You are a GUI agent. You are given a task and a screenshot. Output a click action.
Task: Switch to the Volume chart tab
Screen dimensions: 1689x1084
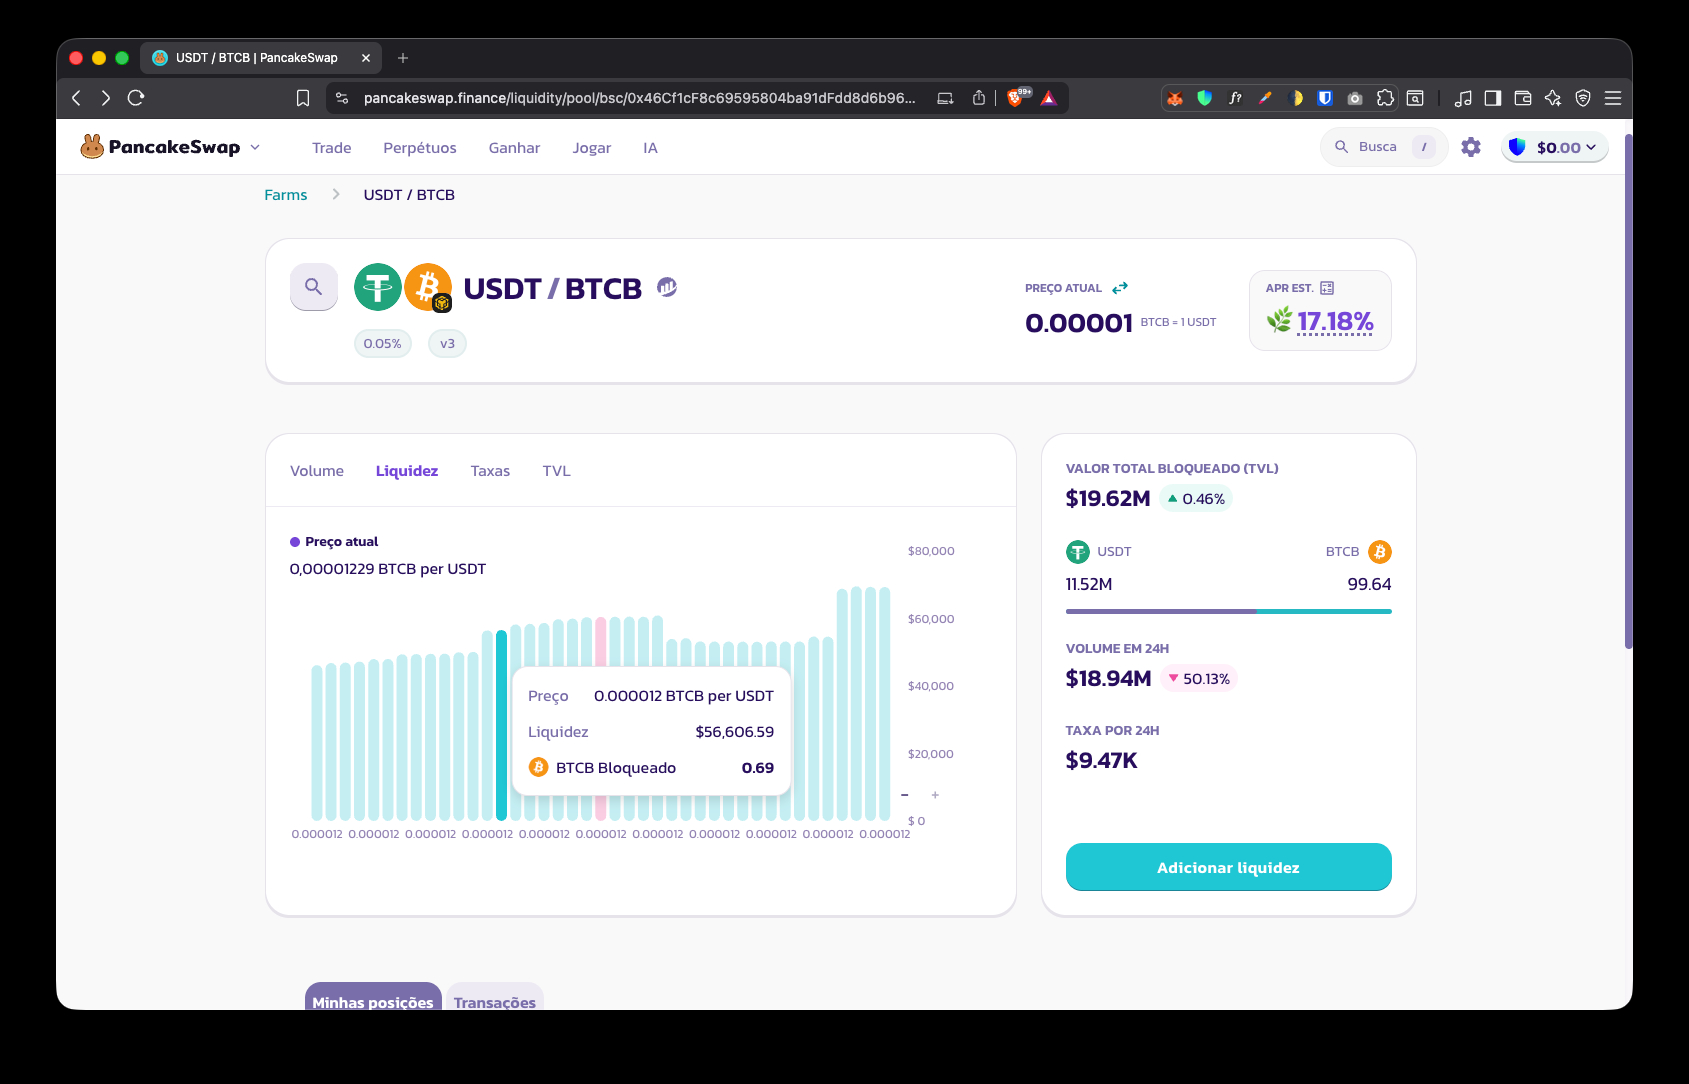(x=317, y=471)
